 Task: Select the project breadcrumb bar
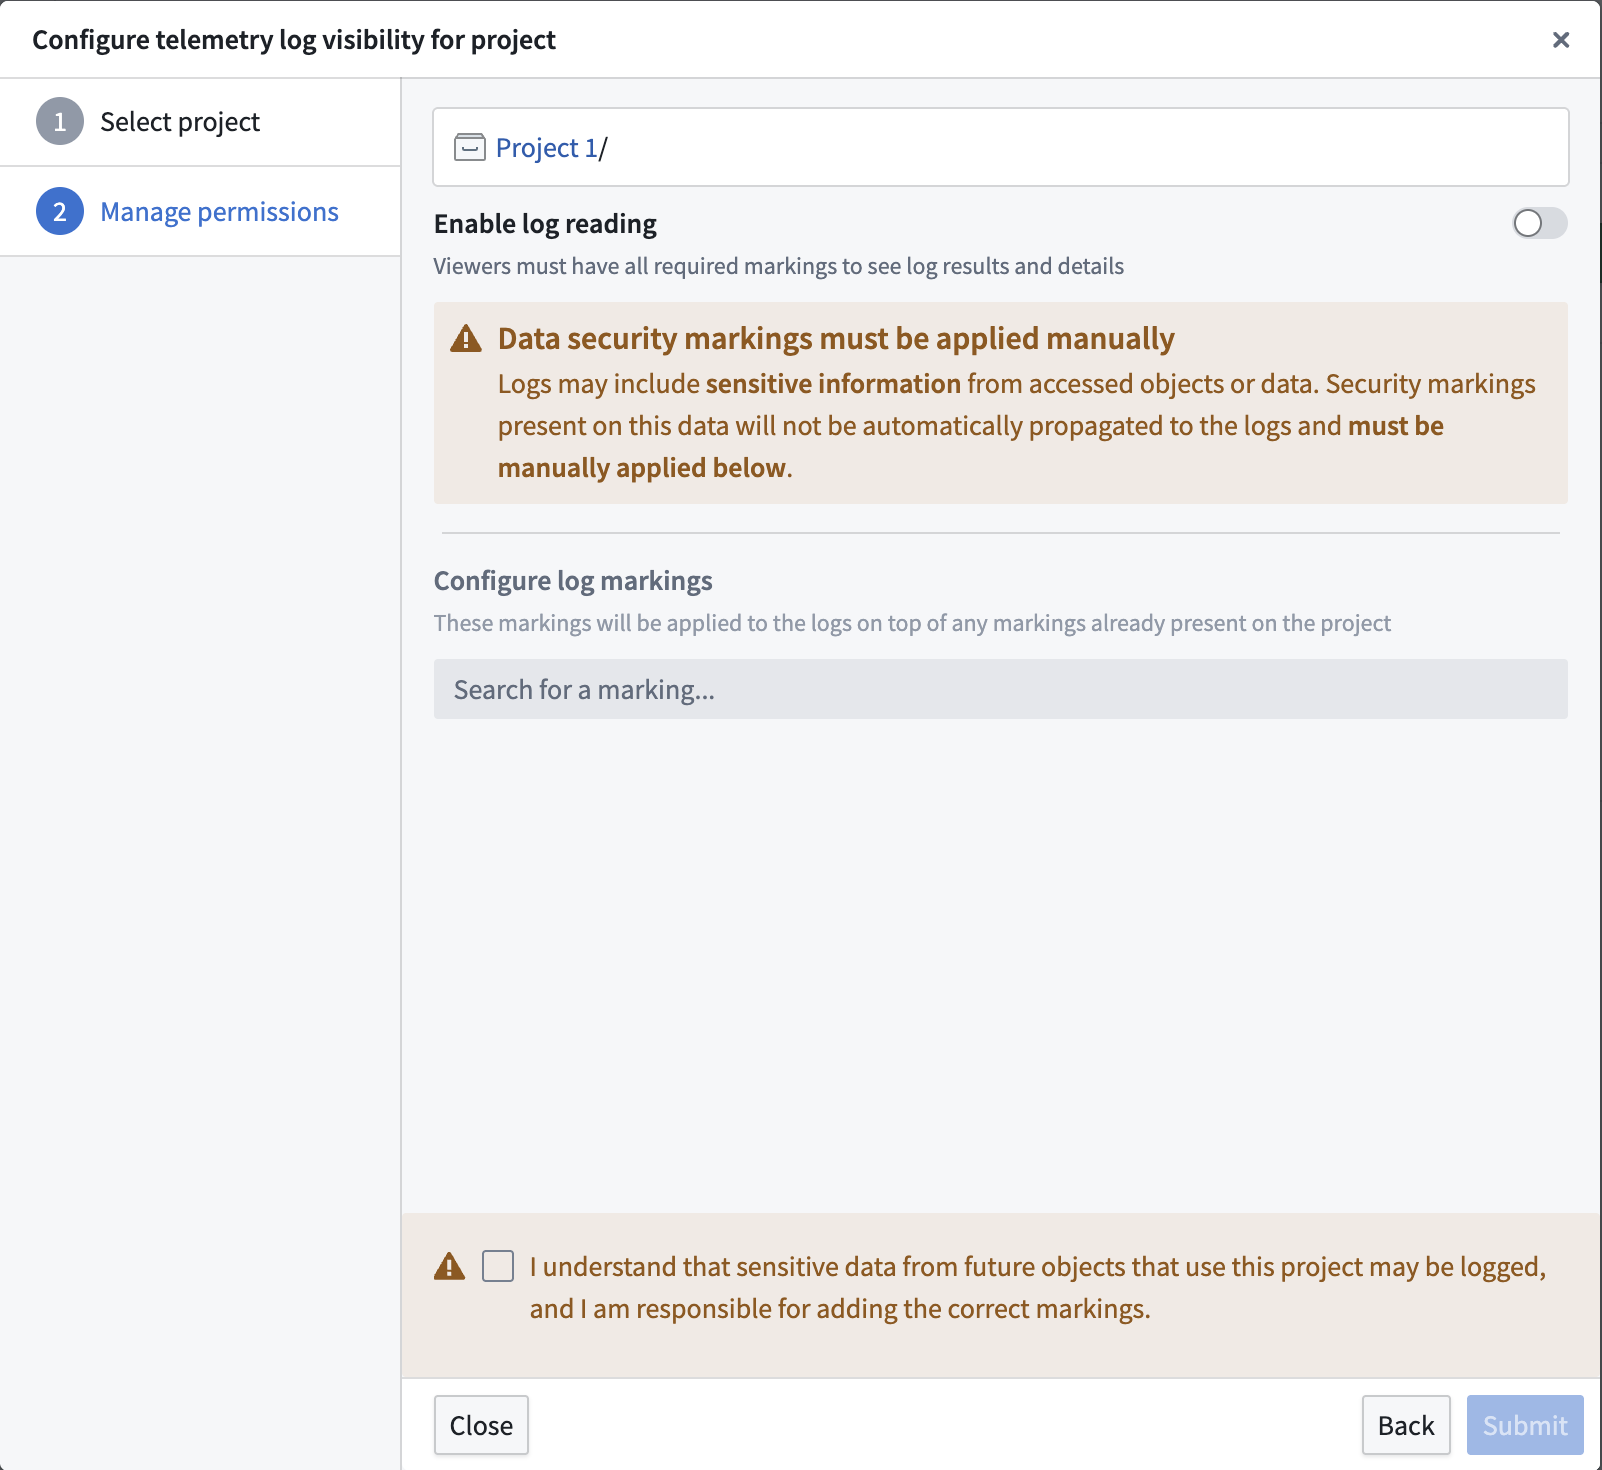point(999,147)
